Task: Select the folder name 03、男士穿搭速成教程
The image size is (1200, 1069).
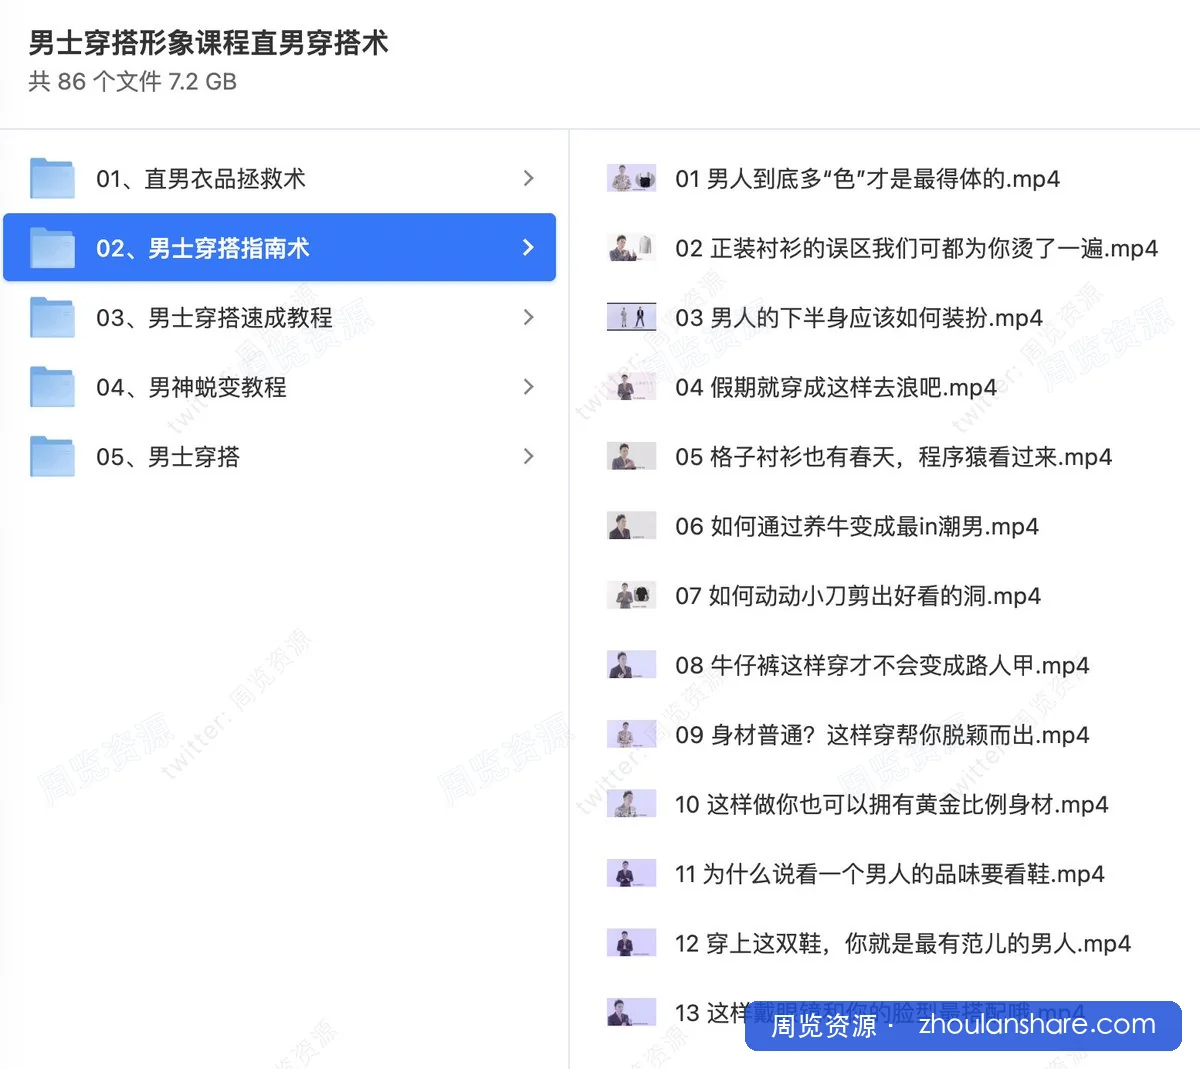Action: pos(214,318)
